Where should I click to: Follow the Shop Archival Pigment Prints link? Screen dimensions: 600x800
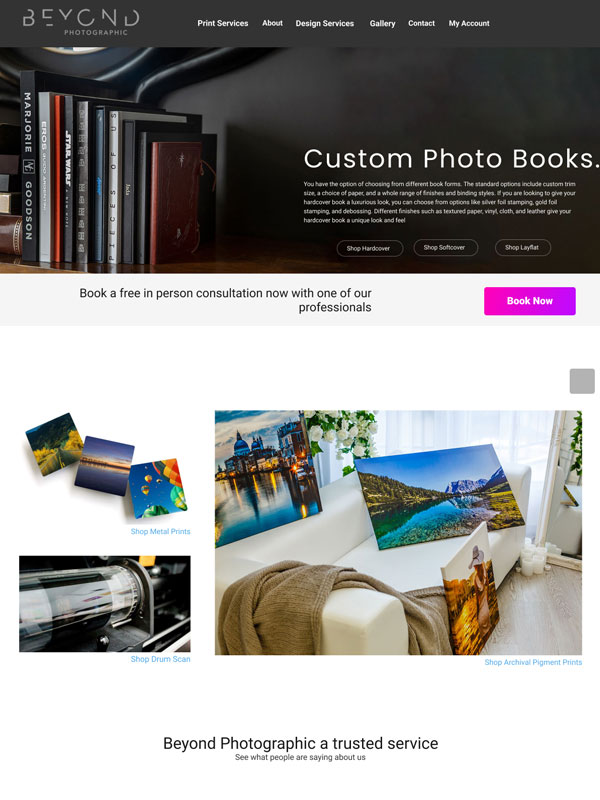click(533, 662)
